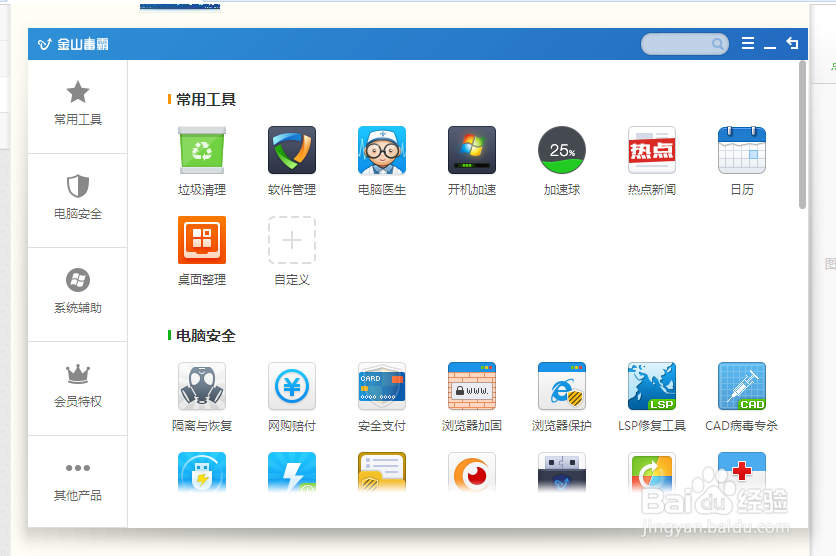
Task: Switch to 系统辅助 sidebar tab
Action: (78, 294)
